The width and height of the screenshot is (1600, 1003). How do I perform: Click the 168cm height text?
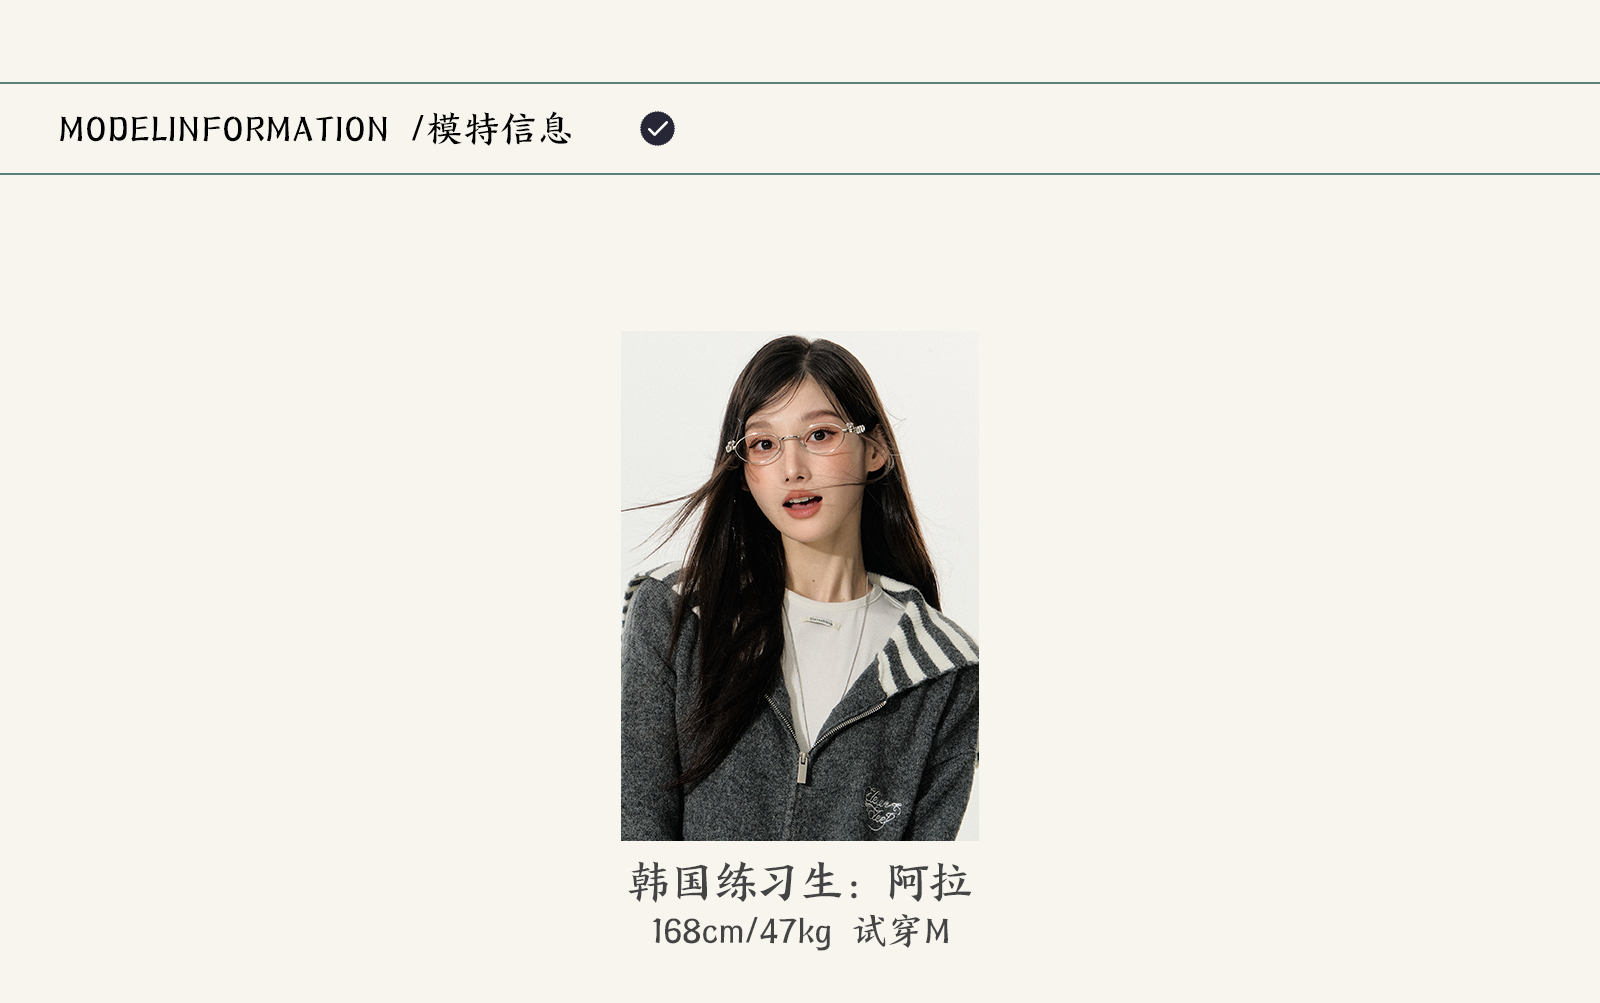[x=697, y=932]
